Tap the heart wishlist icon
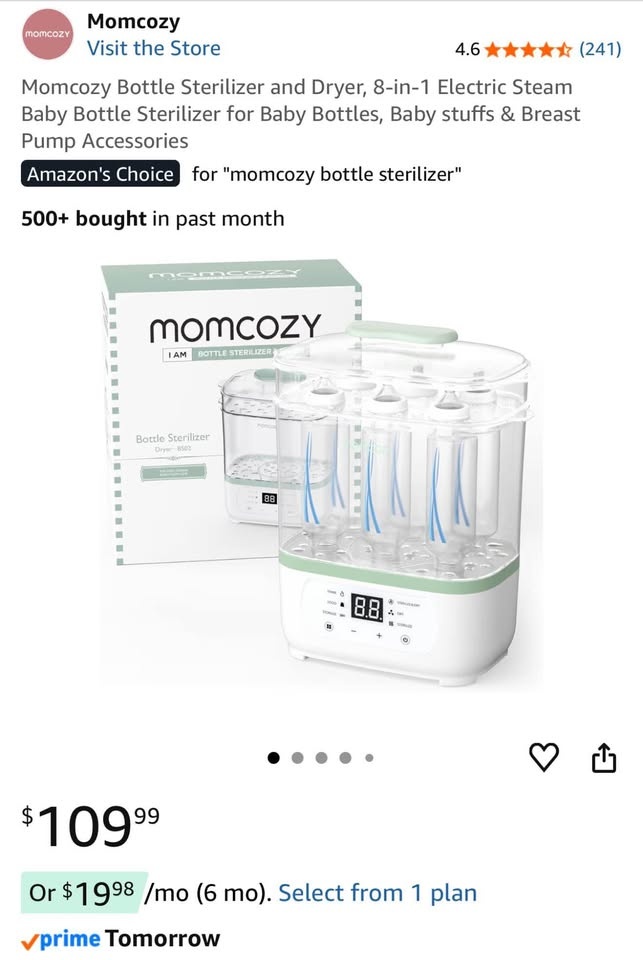Screen dimensions: 643x960 click(x=544, y=757)
